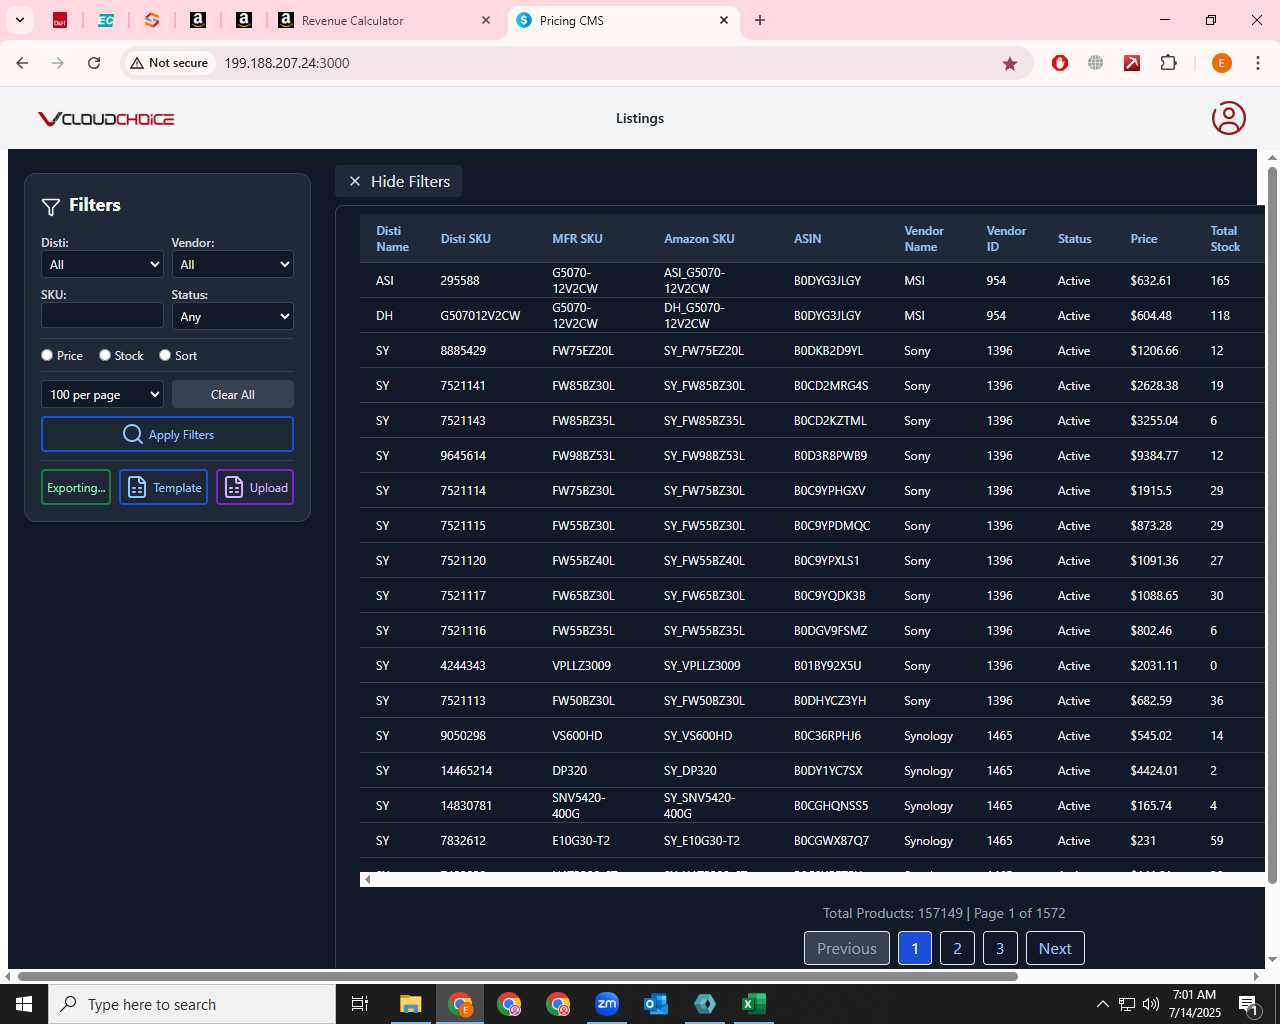Click Hide Filters button
This screenshot has height=1024, width=1280.
pyautogui.click(x=398, y=181)
